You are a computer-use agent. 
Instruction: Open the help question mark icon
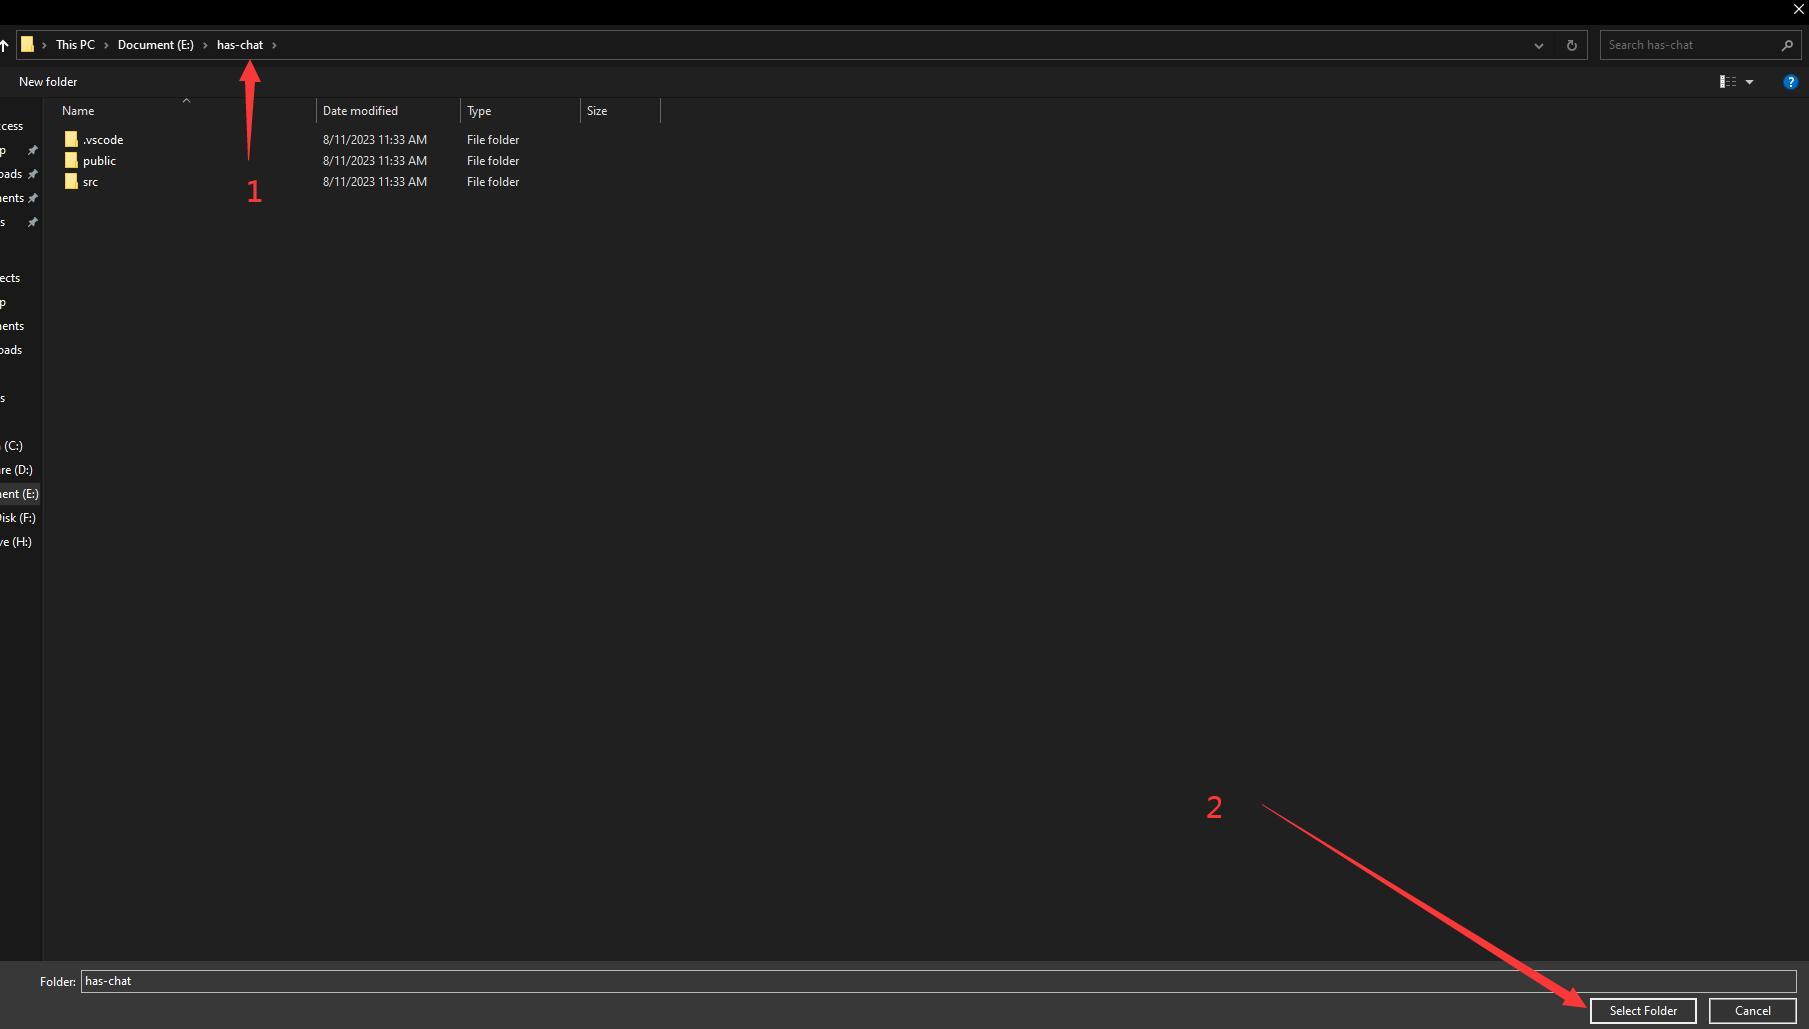pos(1790,82)
